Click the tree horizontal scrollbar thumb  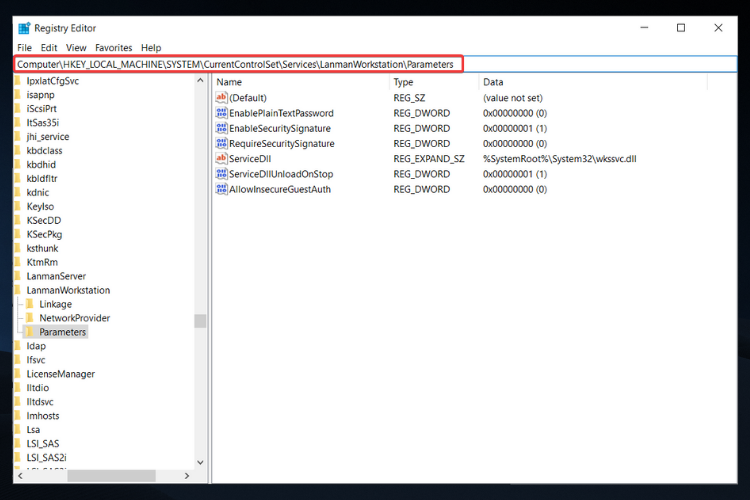111,476
